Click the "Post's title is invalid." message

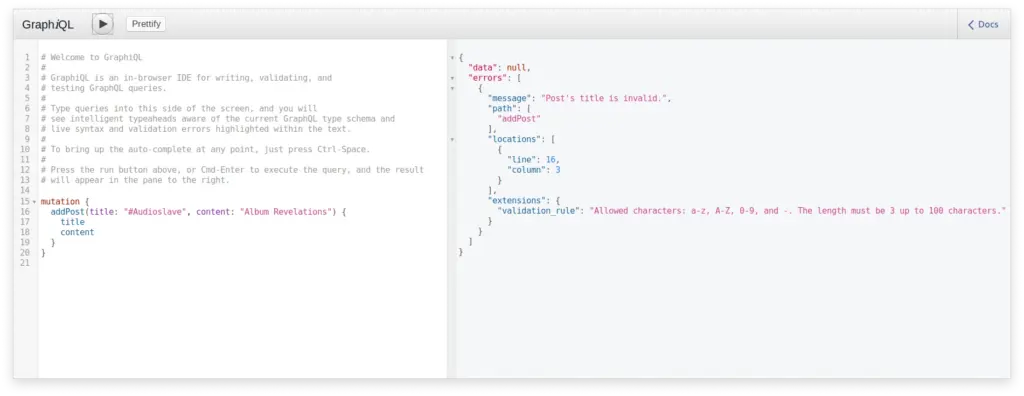tap(604, 98)
